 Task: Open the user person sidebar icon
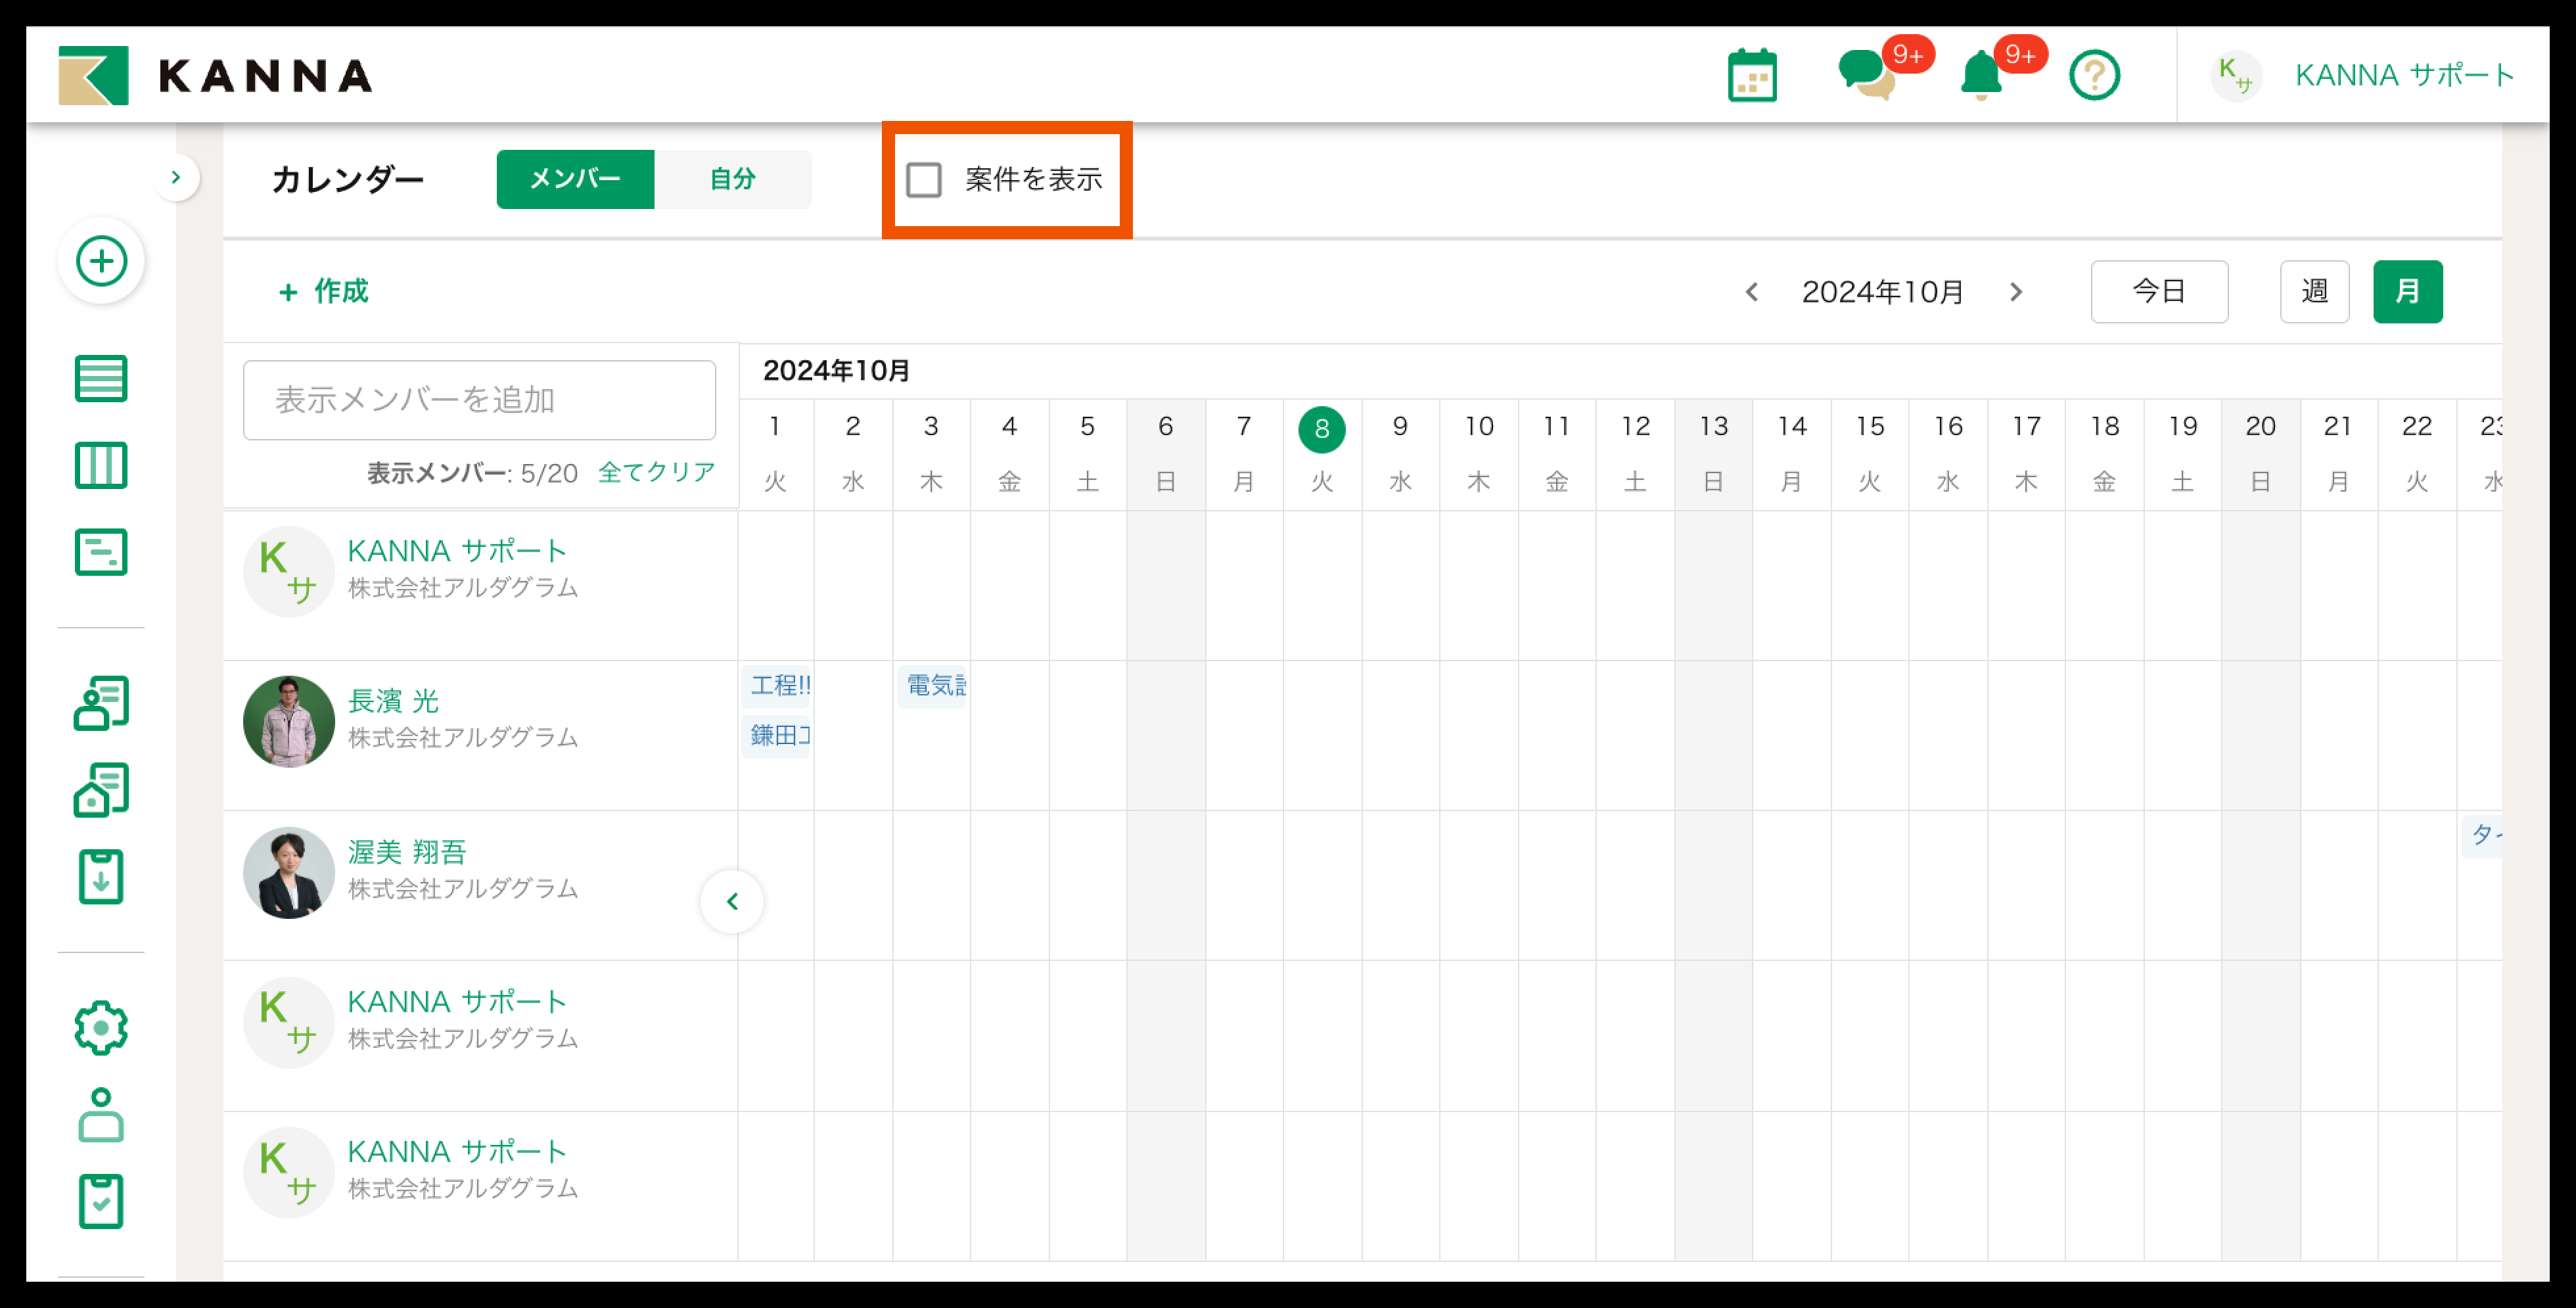click(x=101, y=1115)
